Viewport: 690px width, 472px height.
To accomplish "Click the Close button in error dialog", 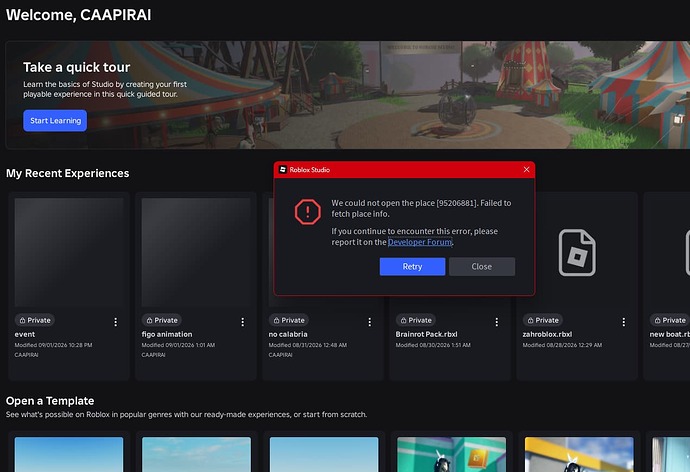I will coord(482,267).
